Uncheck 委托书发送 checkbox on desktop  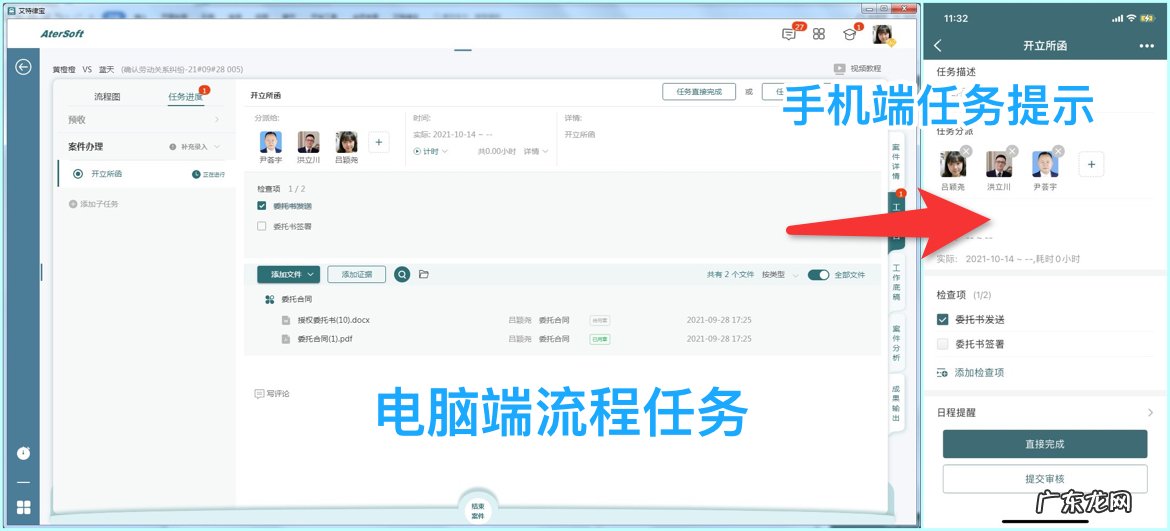pos(262,206)
